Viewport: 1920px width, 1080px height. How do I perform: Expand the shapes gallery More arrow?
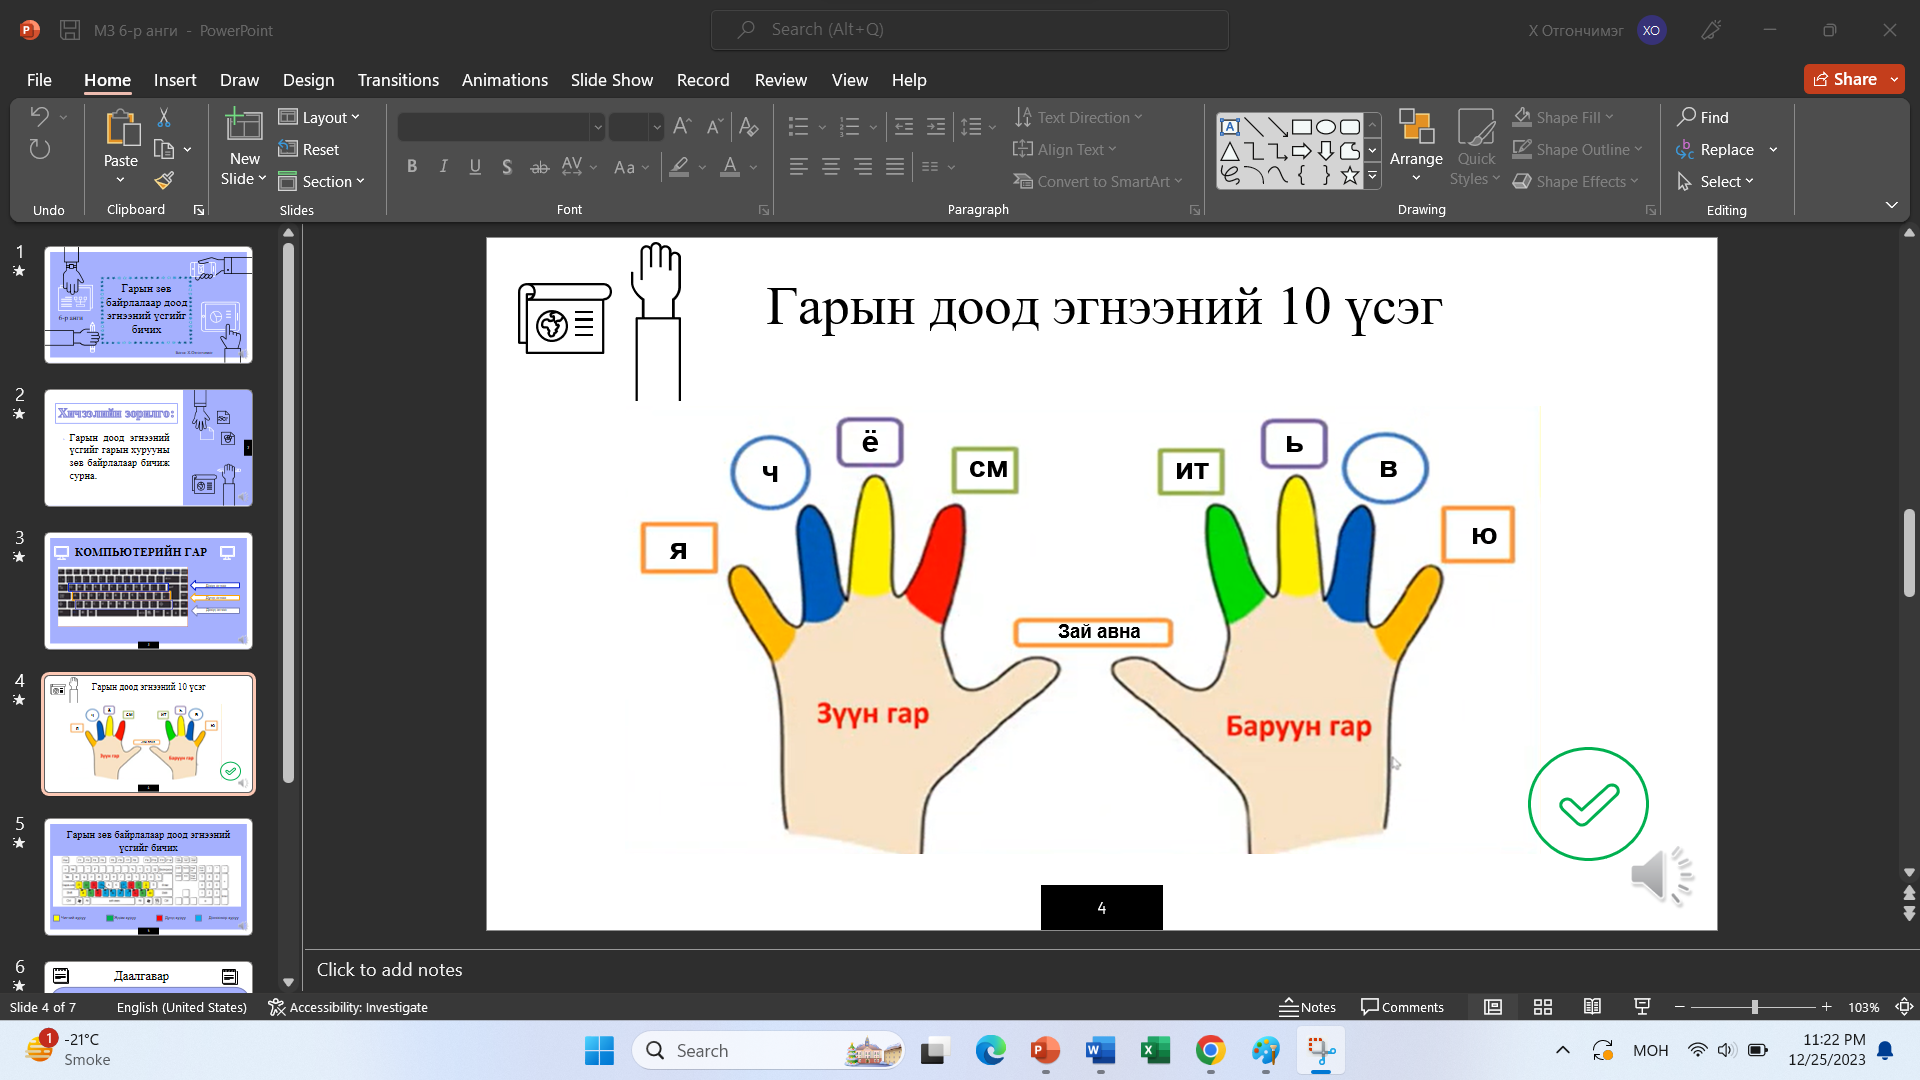pyautogui.click(x=1372, y=176)
